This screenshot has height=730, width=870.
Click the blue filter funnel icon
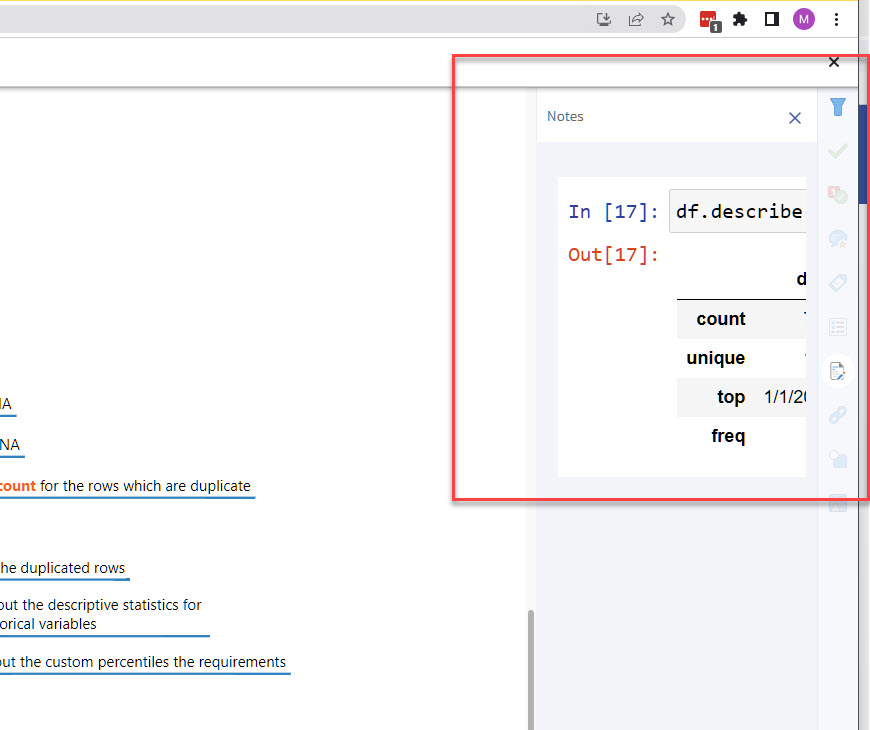coord(838,107)
